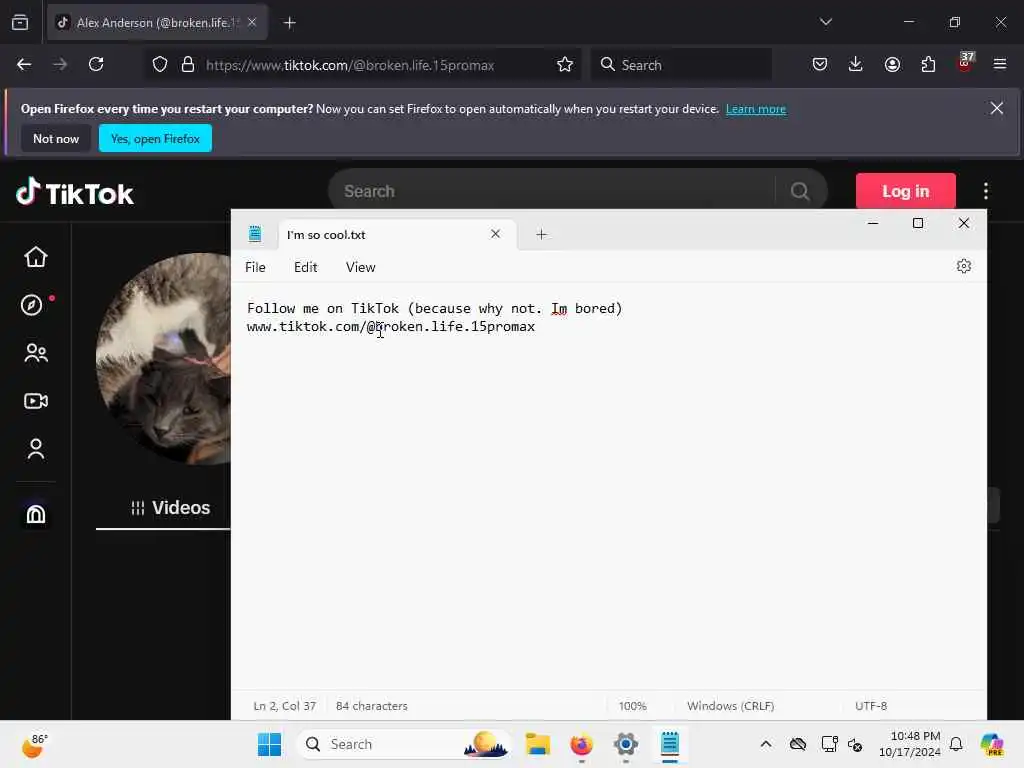This screenshot has width=1024, height=768.
Task: Open Firefox application hamburger menu
Action: (1000, 64)
